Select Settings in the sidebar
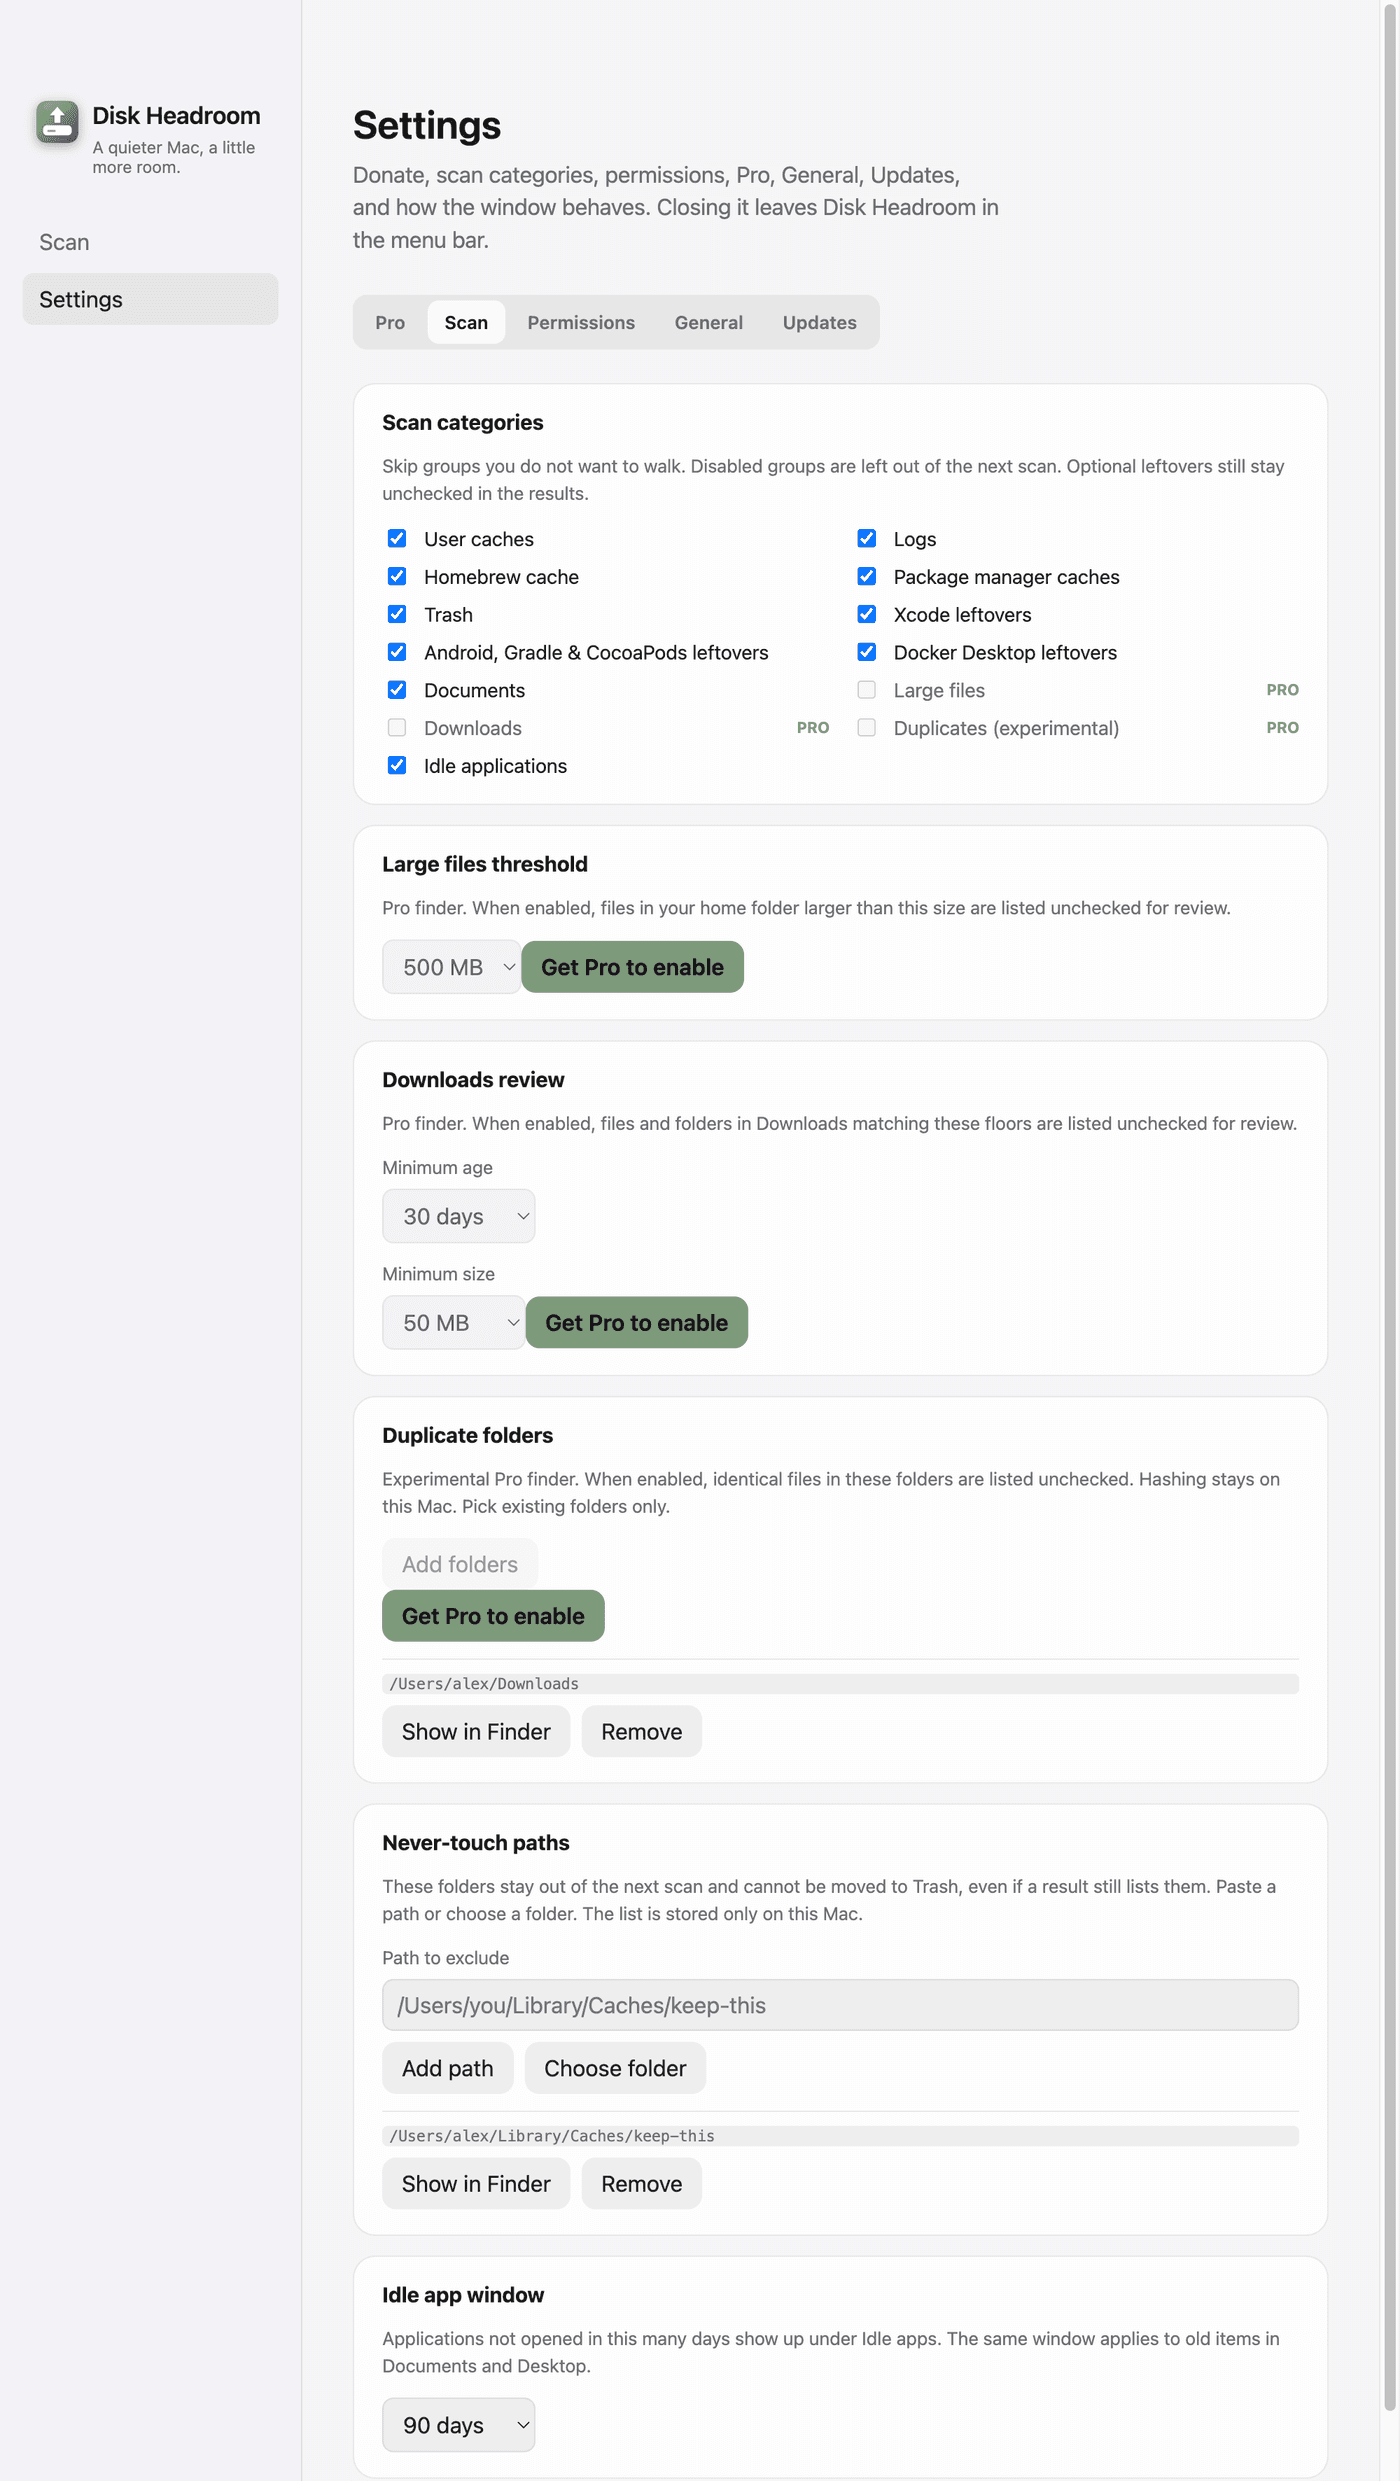 coord(150,299)
